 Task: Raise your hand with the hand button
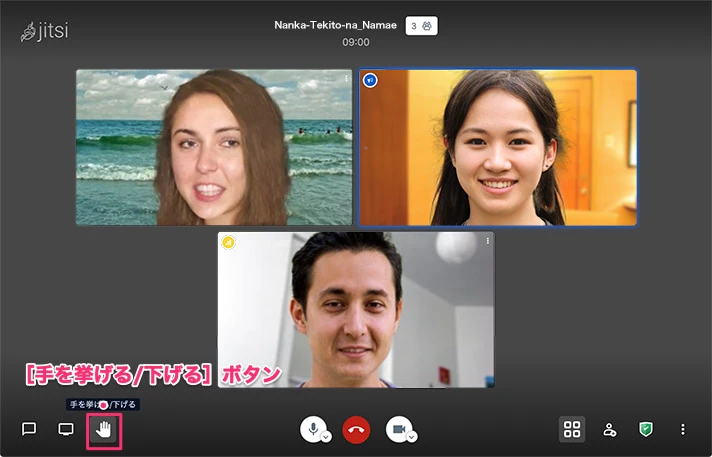point(104,430)
